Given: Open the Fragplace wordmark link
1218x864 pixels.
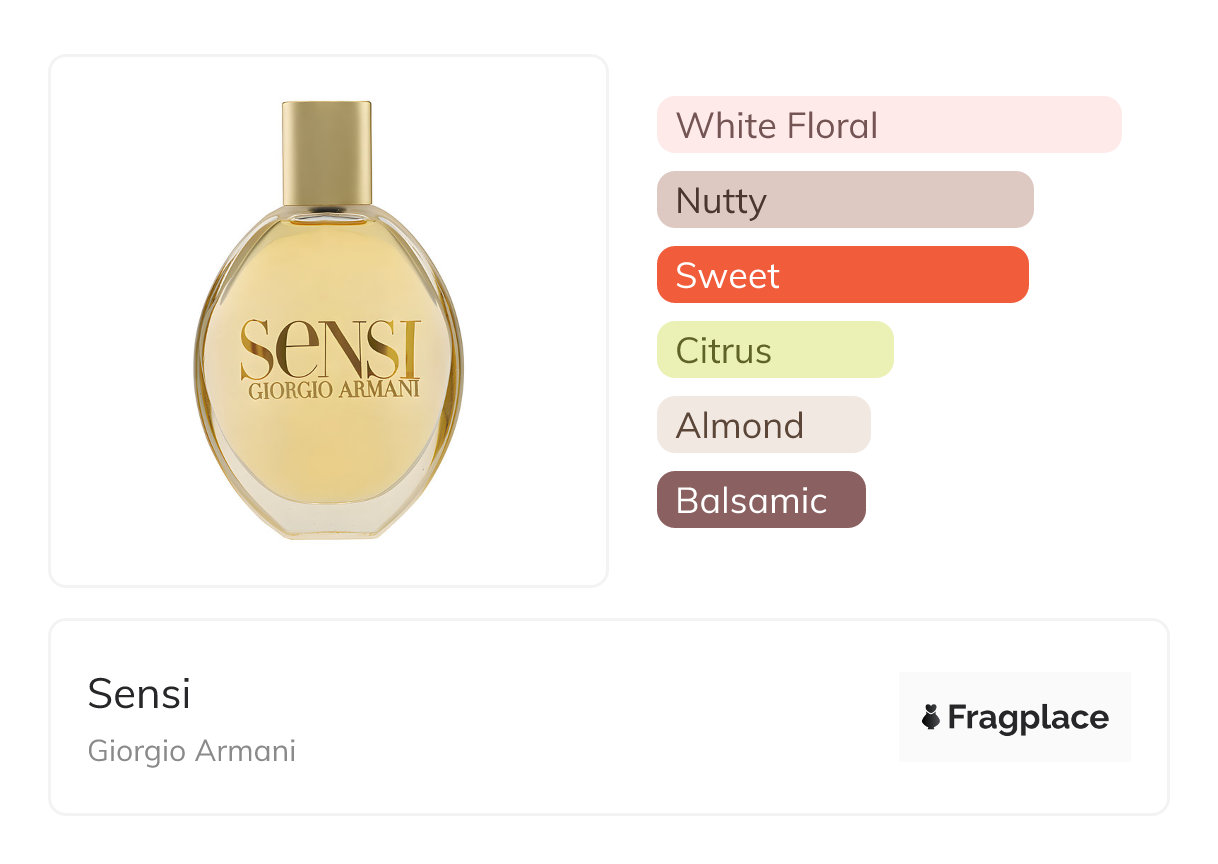Looking at the screenshot, I should point(1028,717).
